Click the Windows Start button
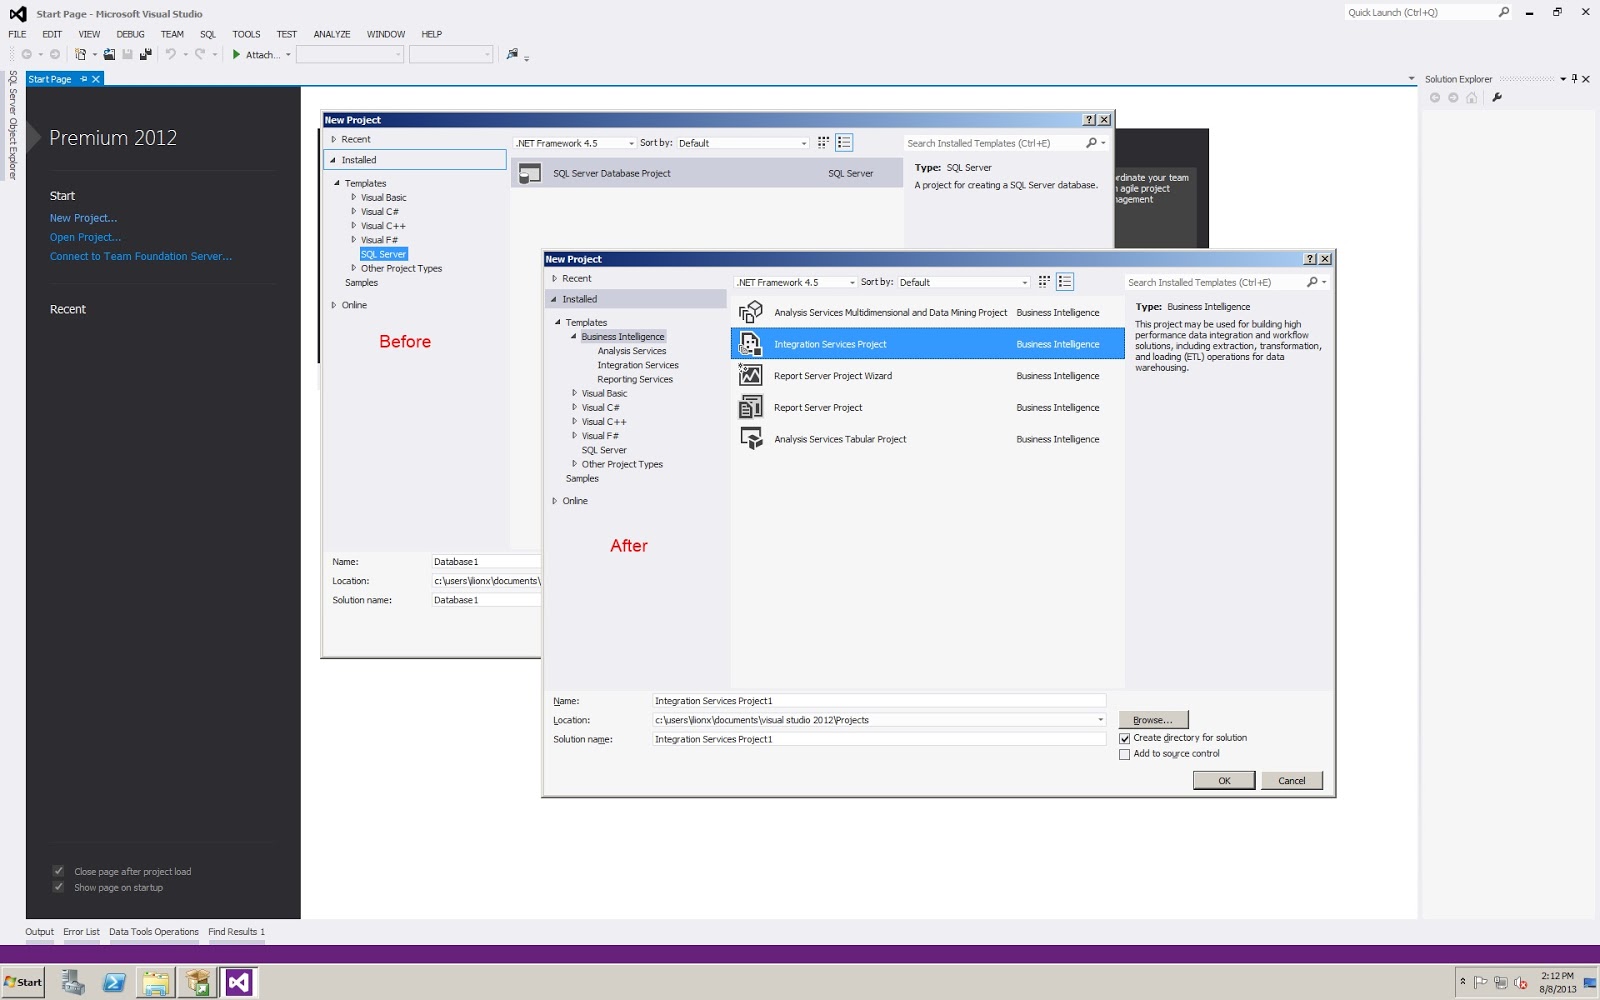This screenshot has height=1000, width=1600. tap(24, 982)
